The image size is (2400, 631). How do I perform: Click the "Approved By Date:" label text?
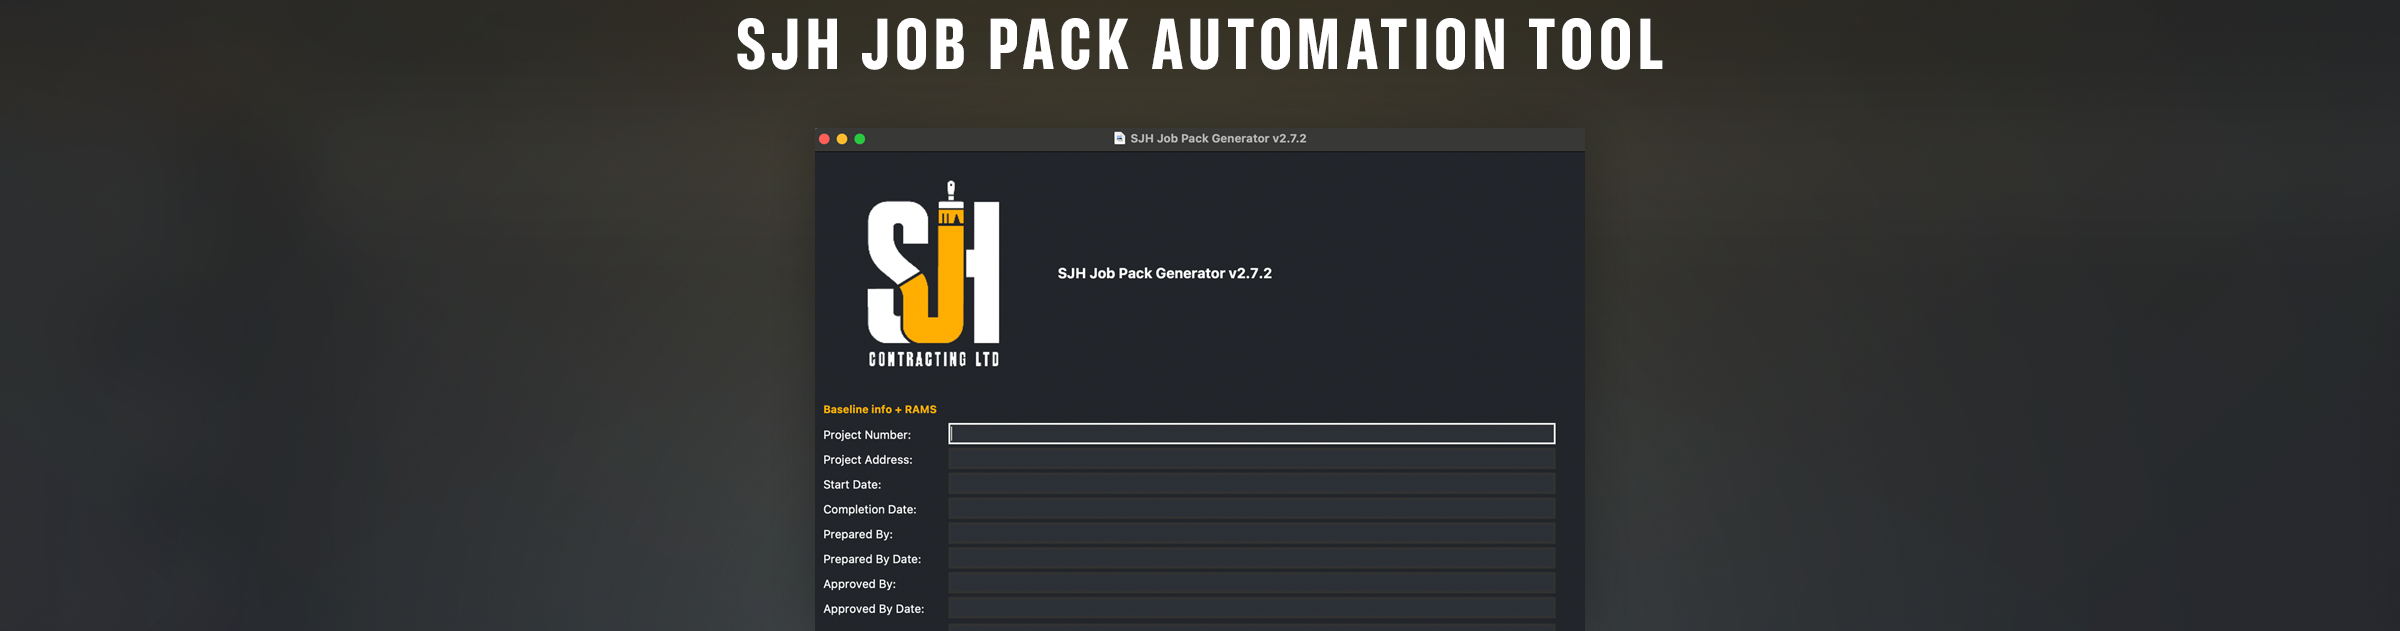pos(873,609)
